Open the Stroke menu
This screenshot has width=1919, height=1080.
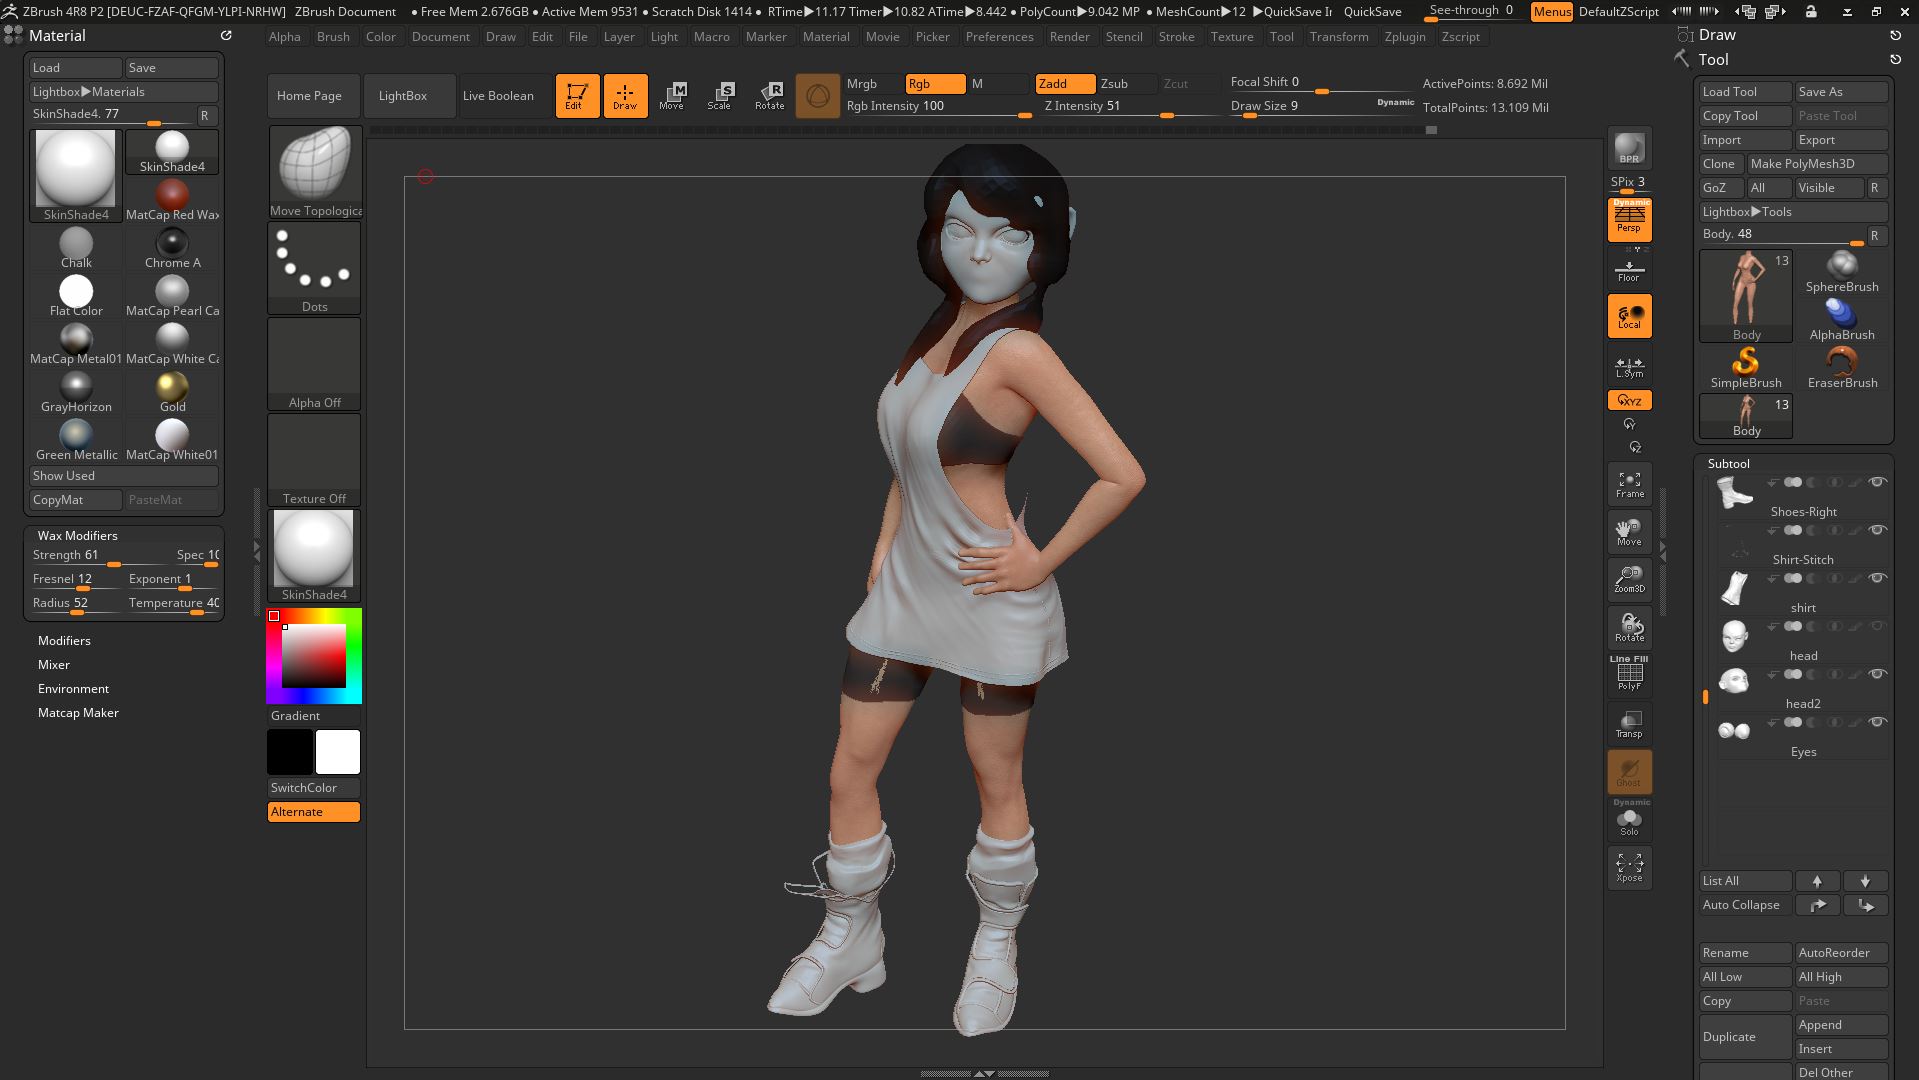[1176, 37]
